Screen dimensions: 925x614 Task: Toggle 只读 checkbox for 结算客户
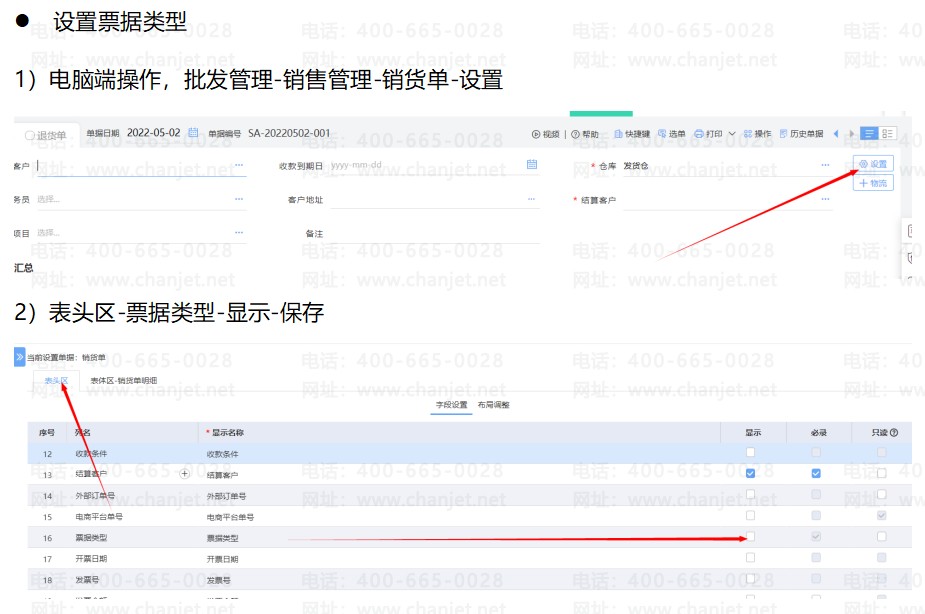[881, 473]
